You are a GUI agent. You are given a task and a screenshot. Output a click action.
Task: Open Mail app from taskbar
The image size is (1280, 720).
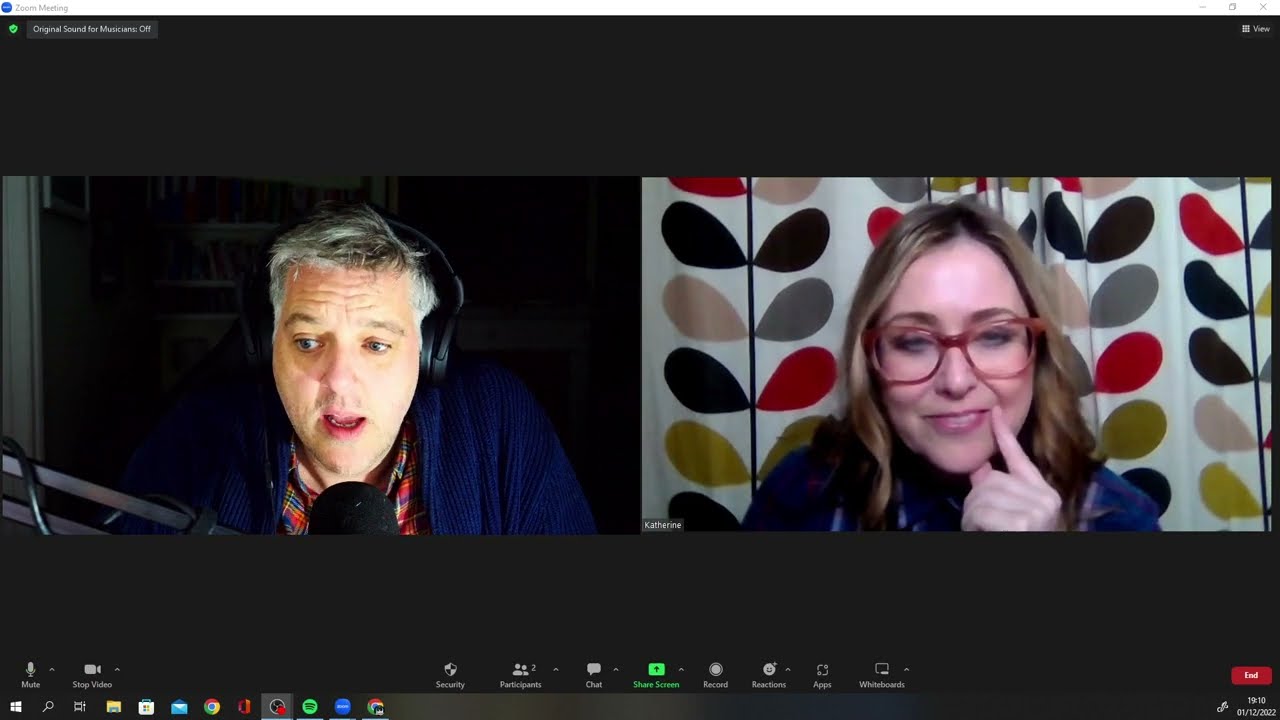point(179,707)
